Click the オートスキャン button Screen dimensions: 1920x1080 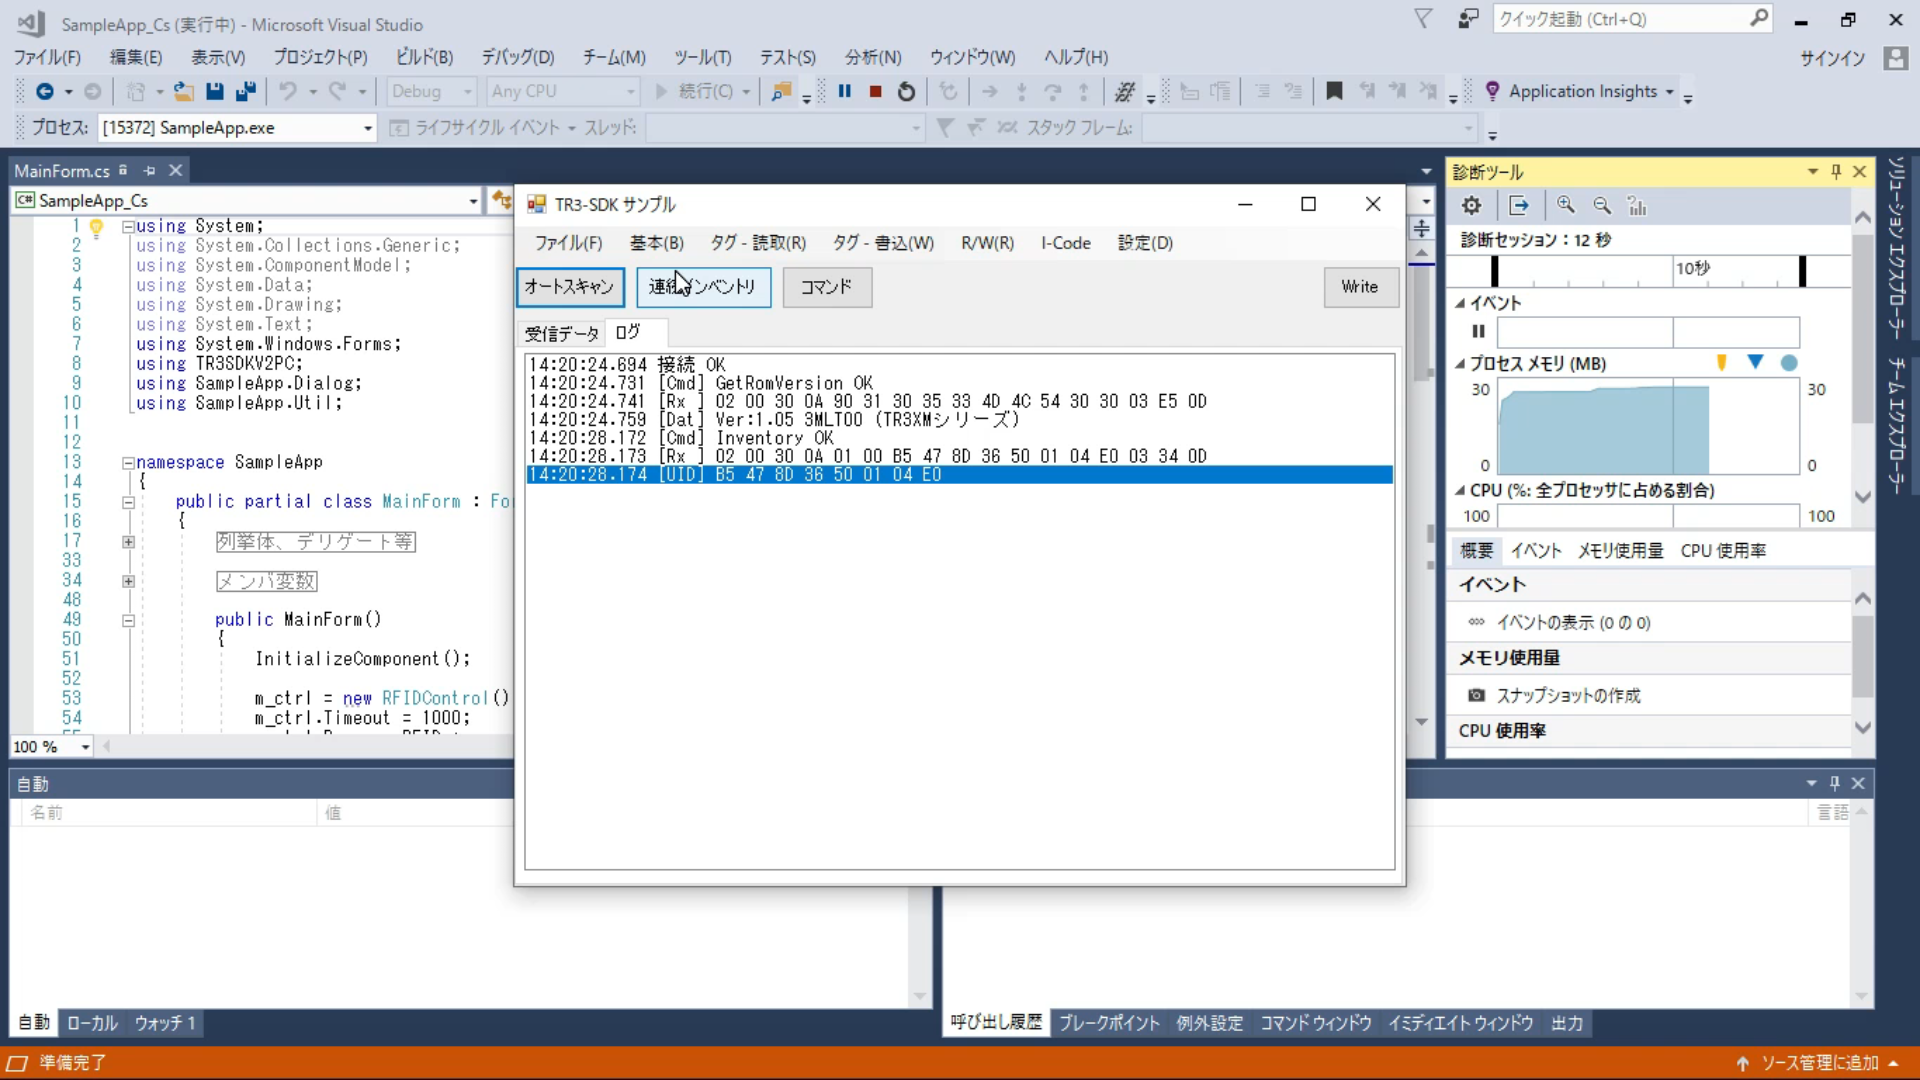[570, 287]
